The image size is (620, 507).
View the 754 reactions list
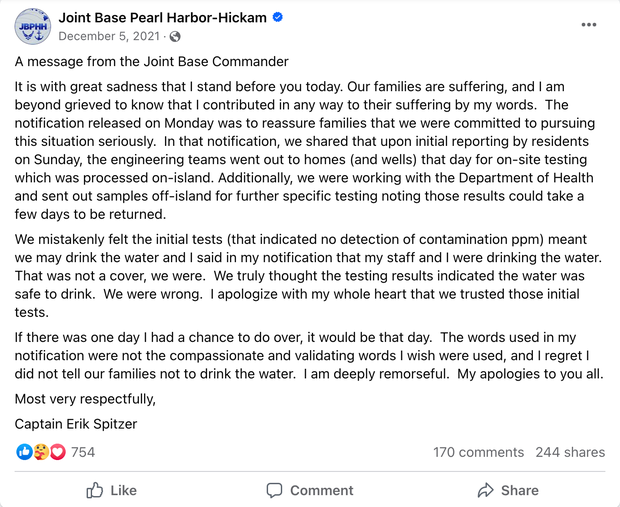83,452
